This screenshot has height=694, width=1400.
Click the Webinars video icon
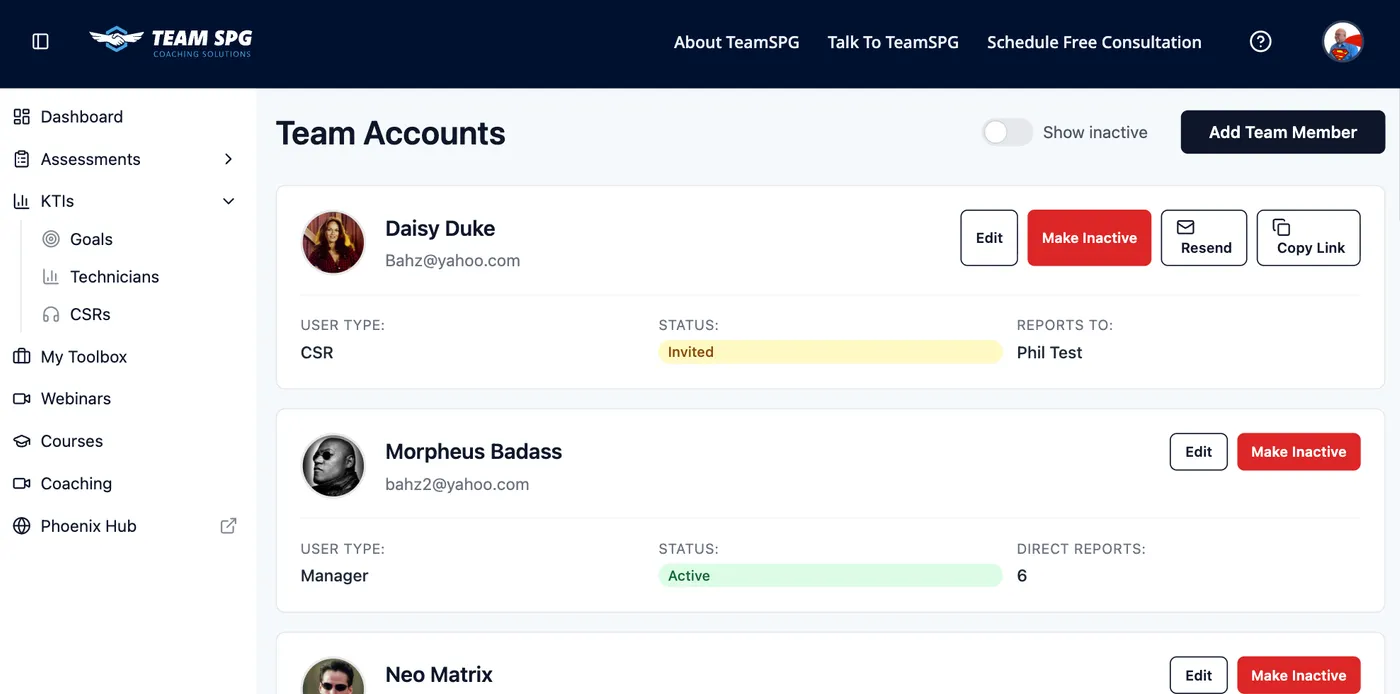click(x=21, y=399)
